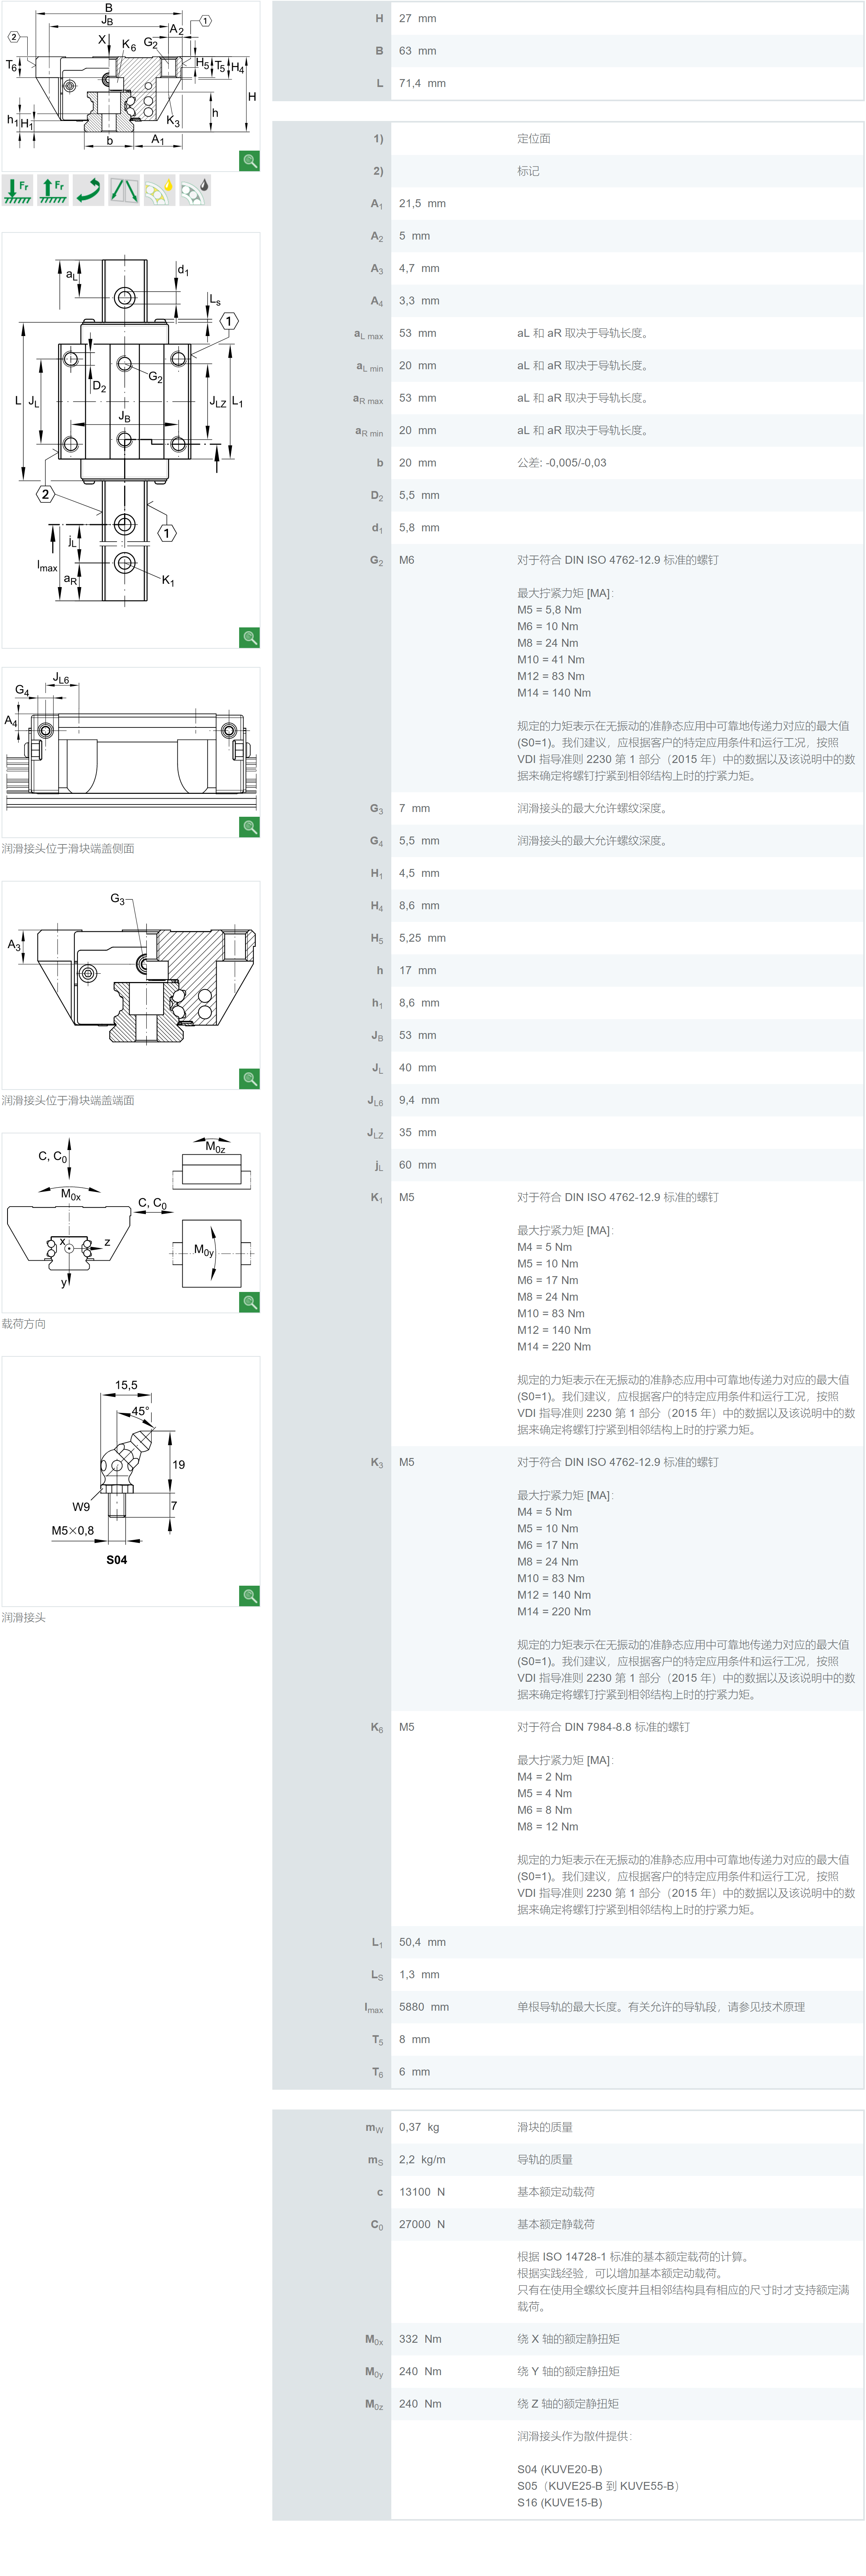The height and width of the screenshot is (2576, 866).
Task: Select the T6 value 6 mm
Action: pos(414,2071)
